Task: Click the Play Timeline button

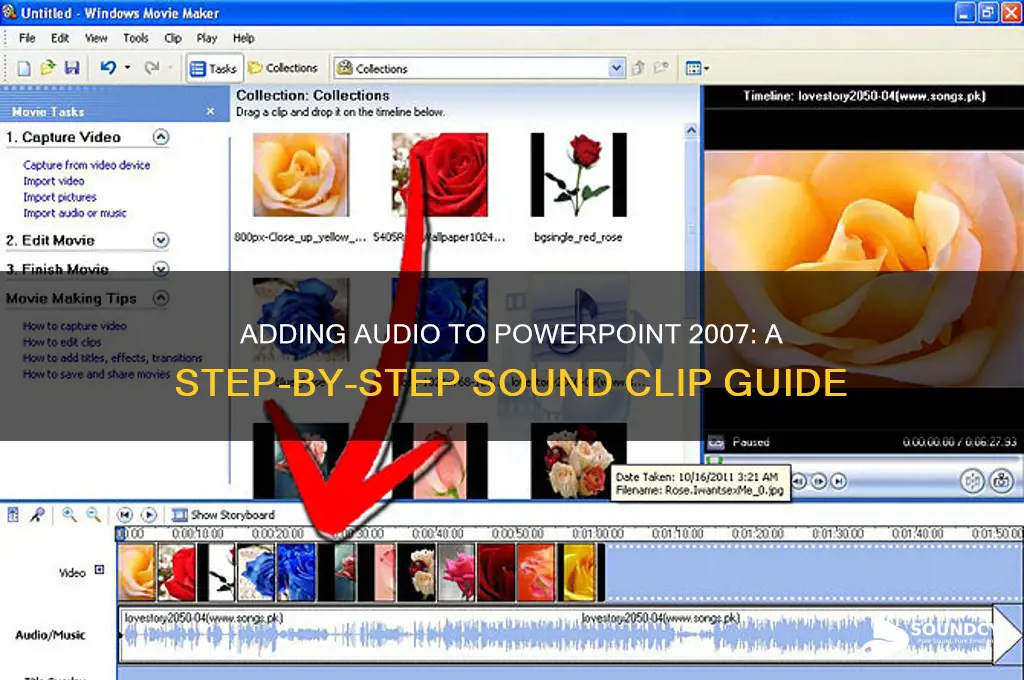Action: [149, 515]
